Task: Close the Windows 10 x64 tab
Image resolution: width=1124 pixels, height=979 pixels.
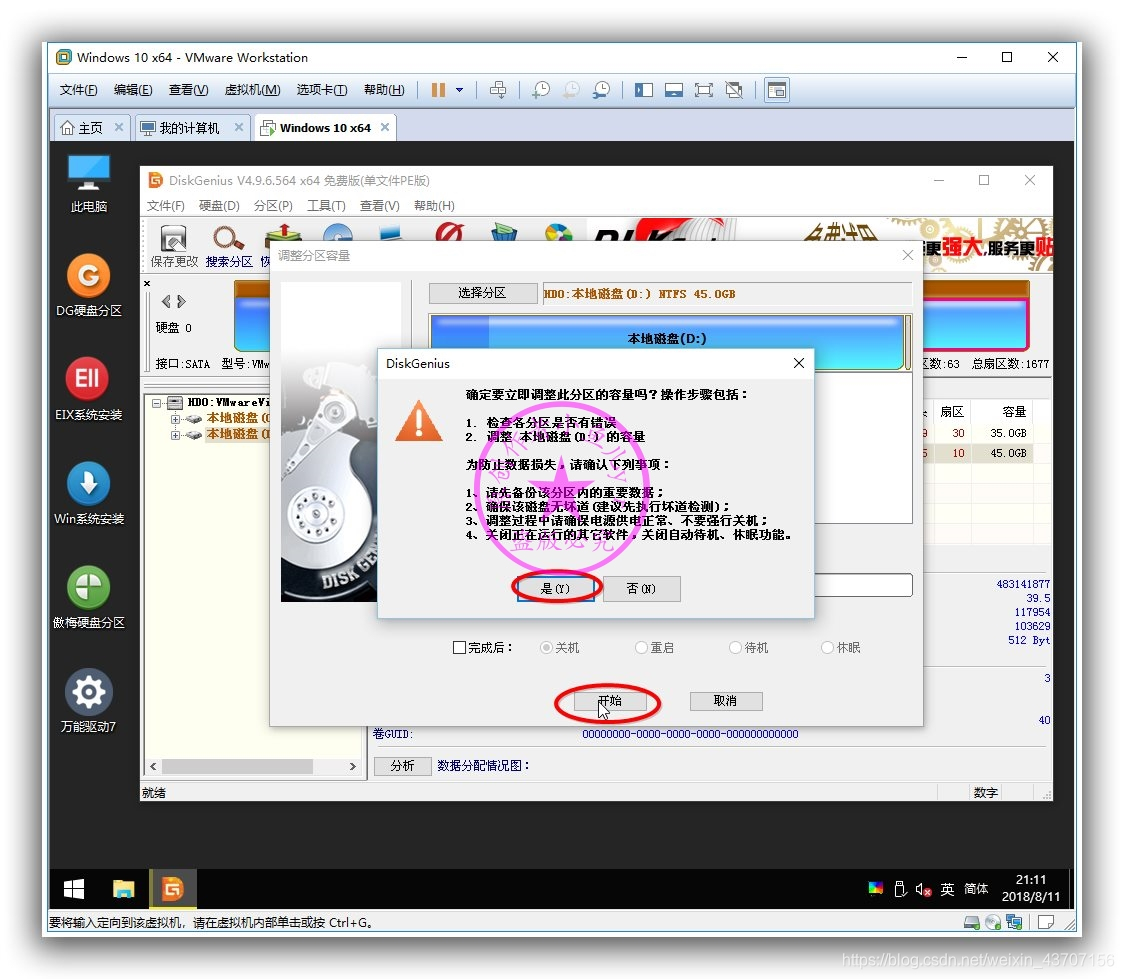Action: (x=385, y=127)
